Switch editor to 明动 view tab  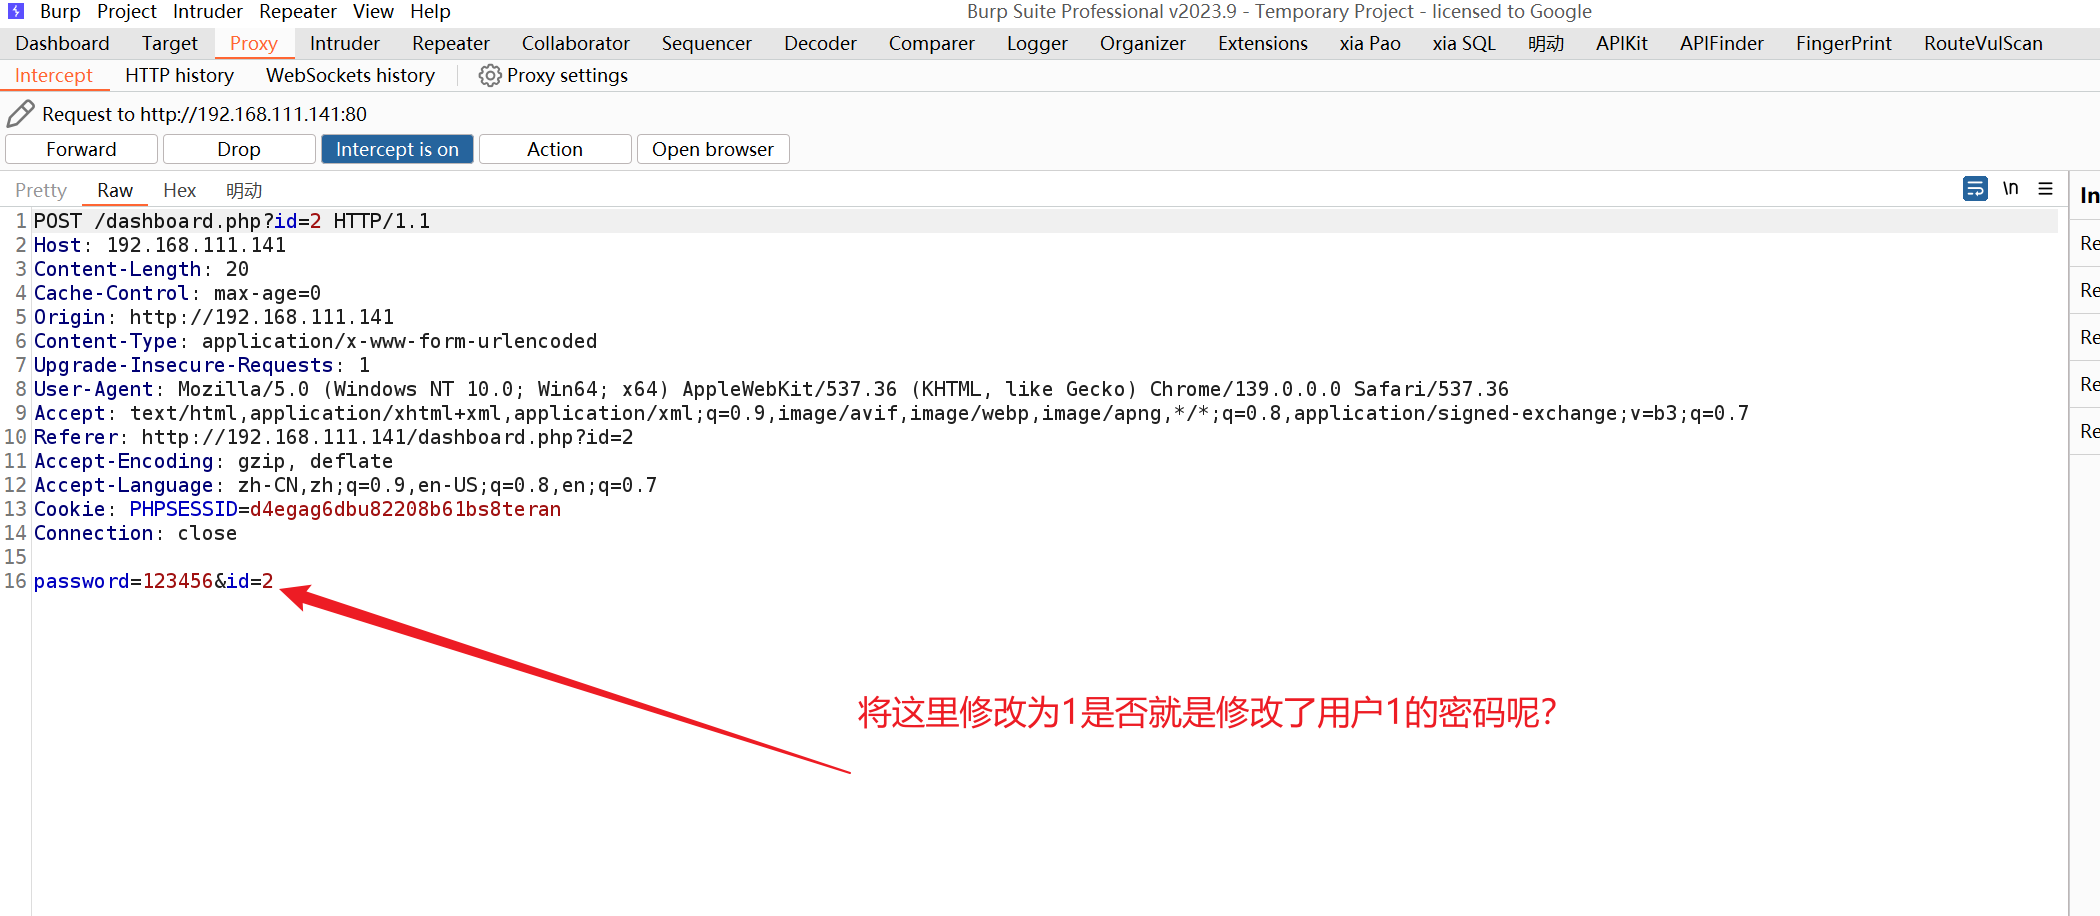point(244,190)
